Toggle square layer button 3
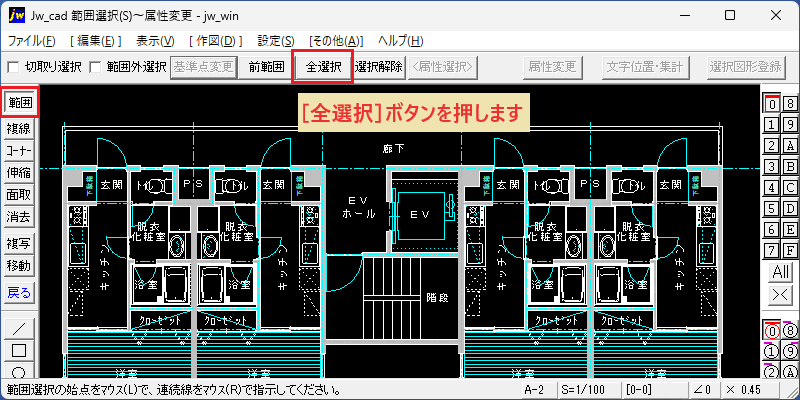 click(772, 166)
